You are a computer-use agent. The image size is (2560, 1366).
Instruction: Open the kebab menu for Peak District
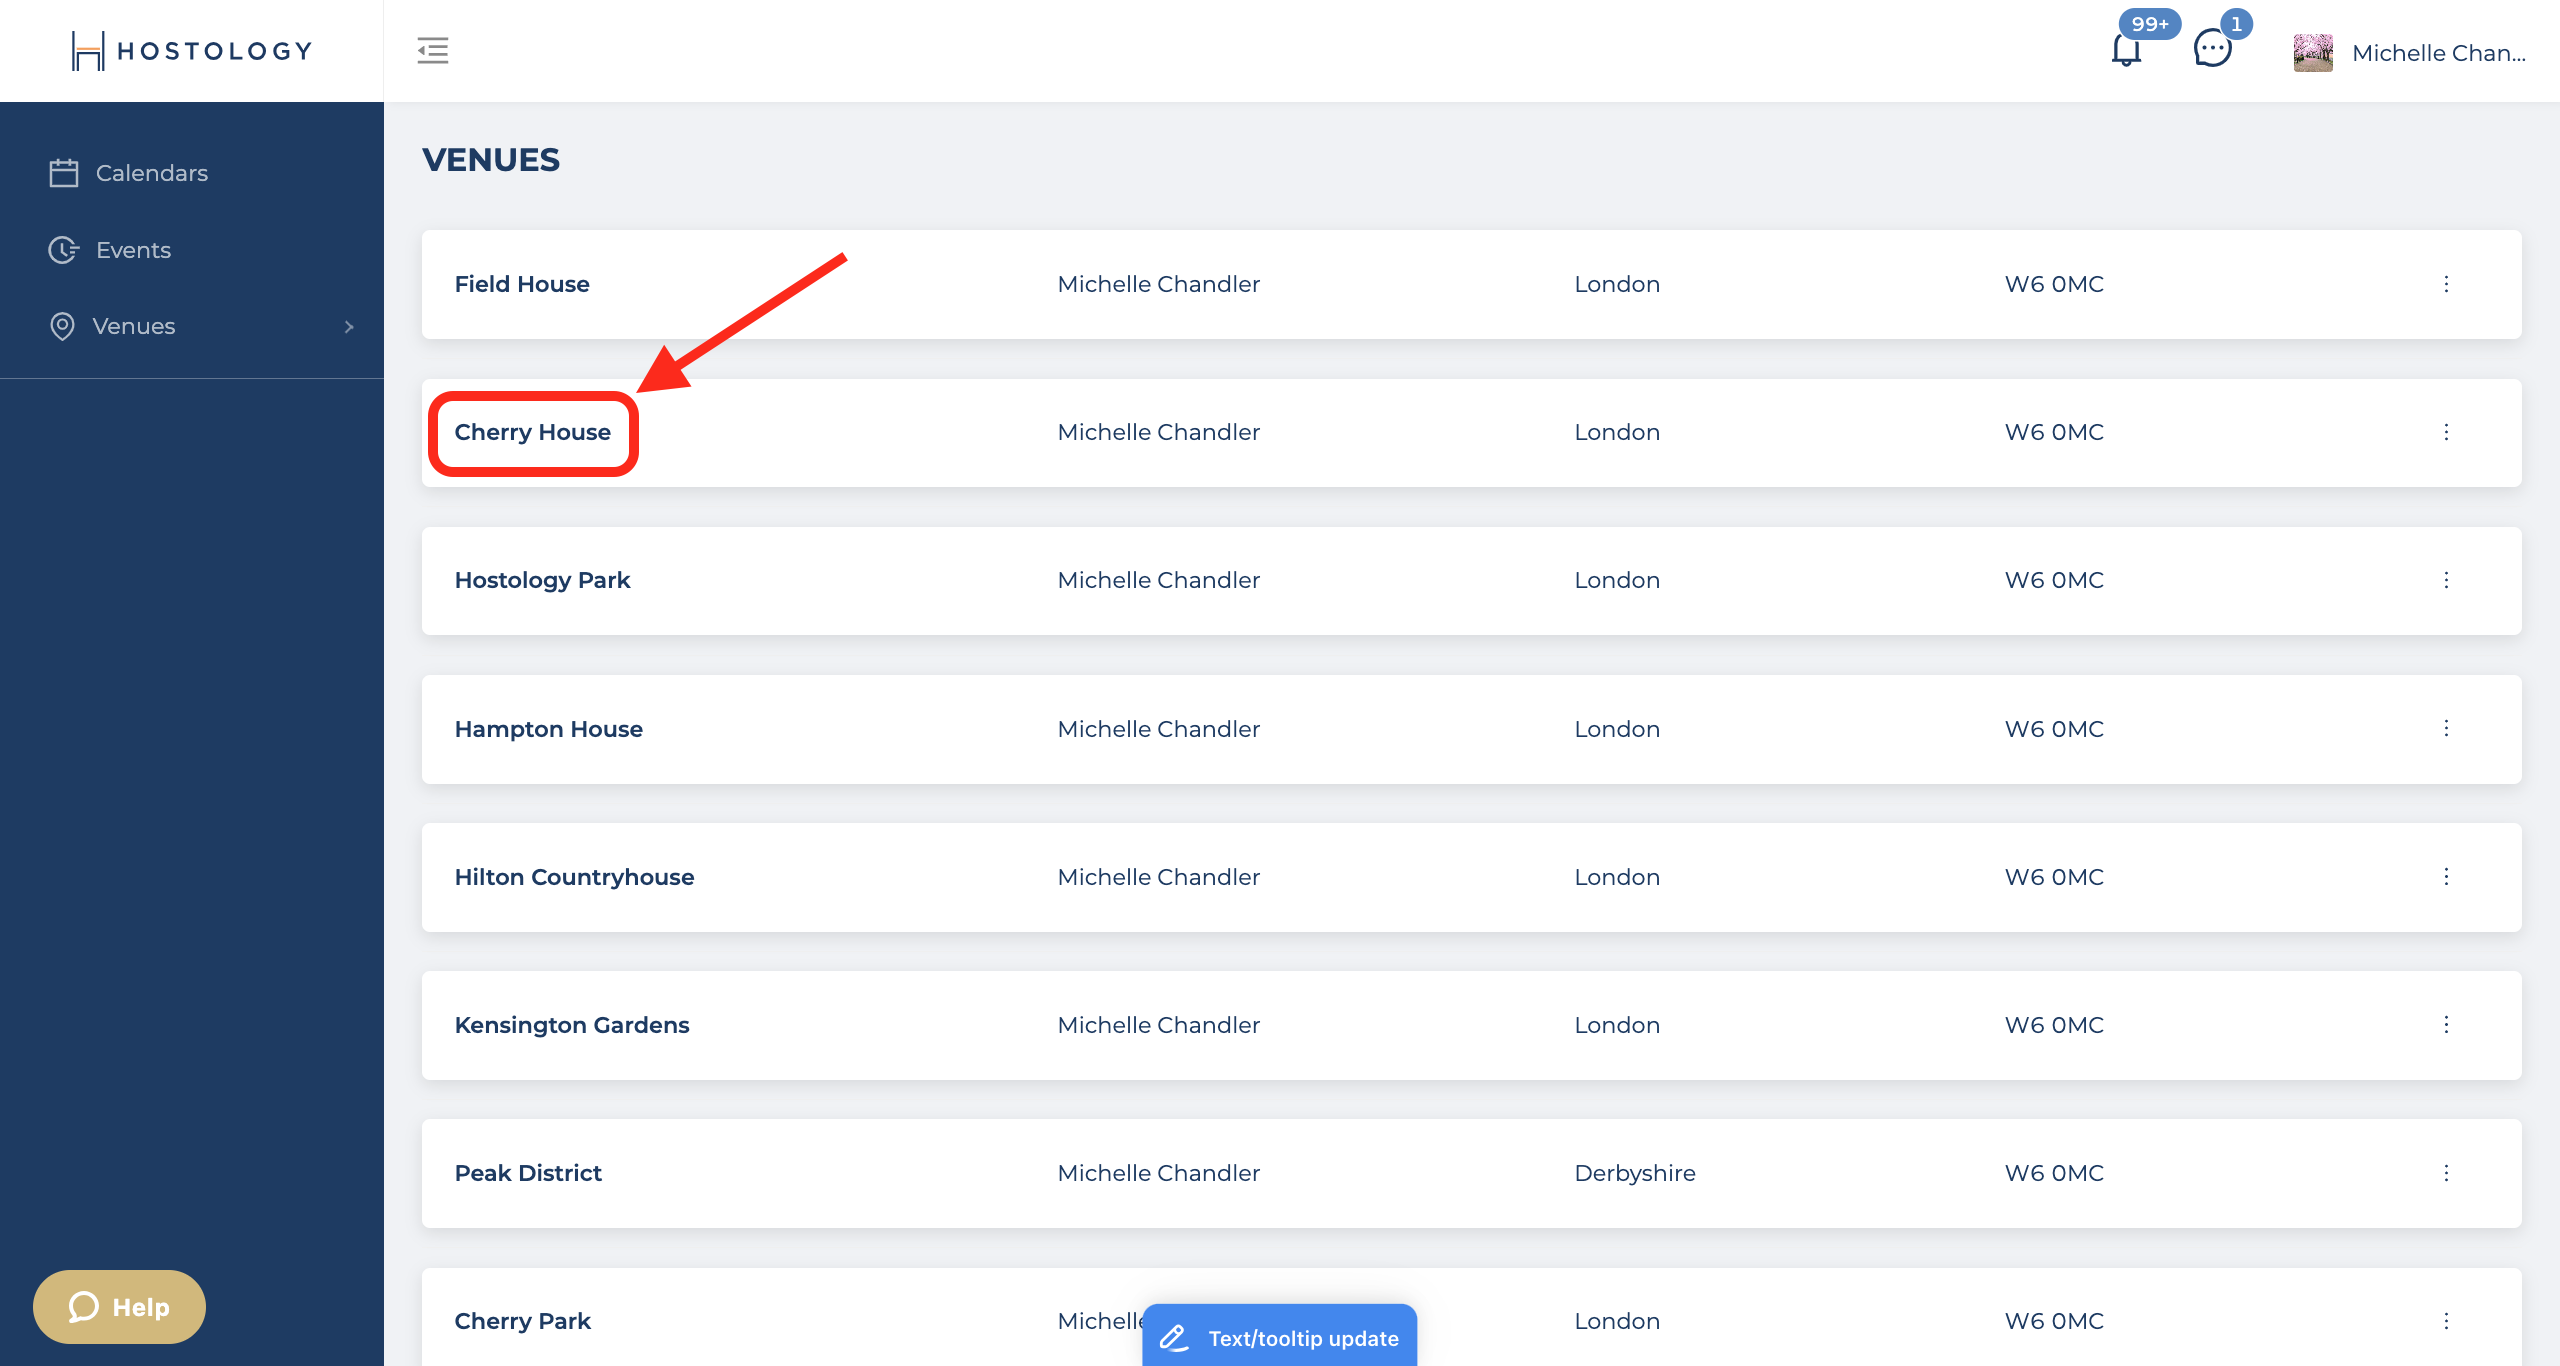pyautogui.click(x=2447, y=1172)
